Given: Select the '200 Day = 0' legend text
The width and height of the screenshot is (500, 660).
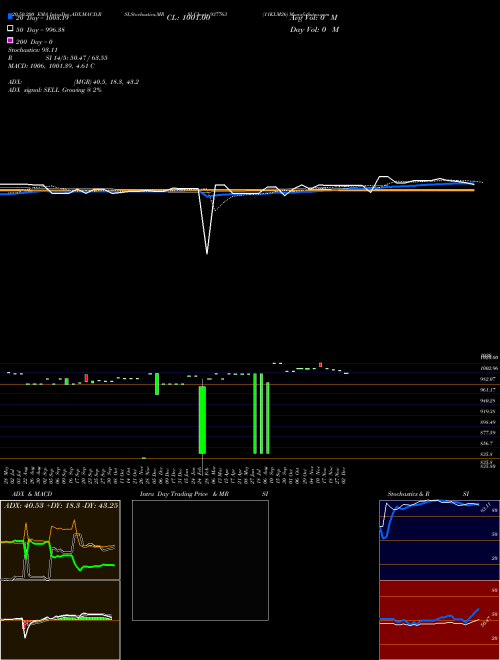Looking at the screenshot, I should (34, 42).
